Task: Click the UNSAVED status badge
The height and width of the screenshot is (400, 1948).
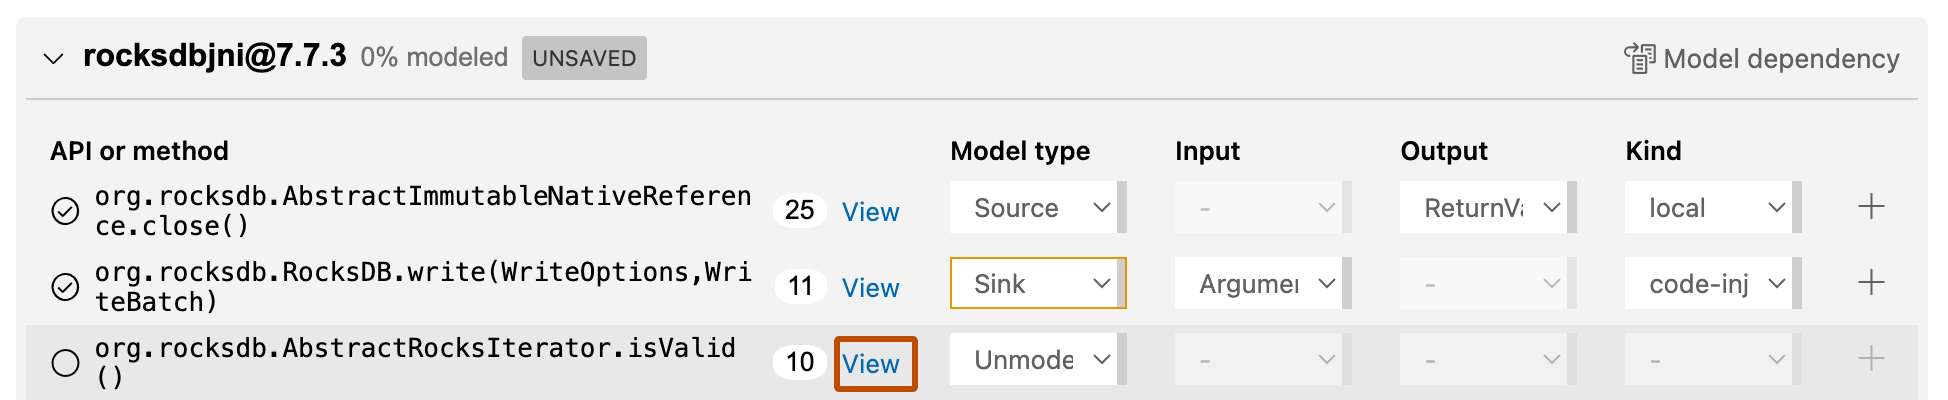Action: [x=584, y=58]
